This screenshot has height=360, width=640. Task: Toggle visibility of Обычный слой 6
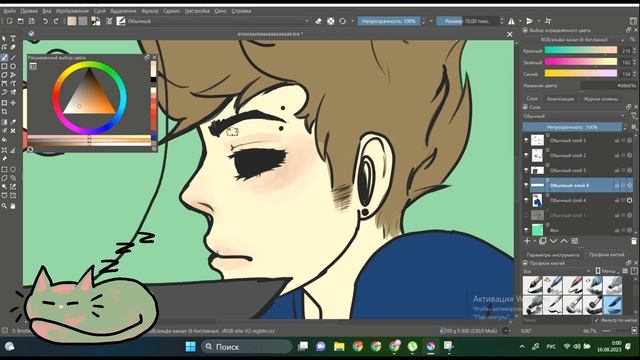tap(526, 185)
